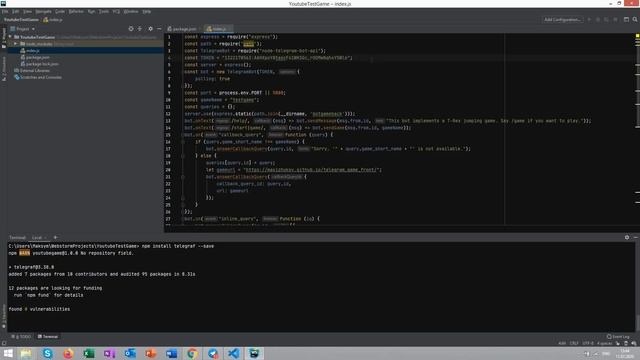Click the CRLF line separator in status bar
The width and height of the screenshot is (640, 360).
coord(574,344)
